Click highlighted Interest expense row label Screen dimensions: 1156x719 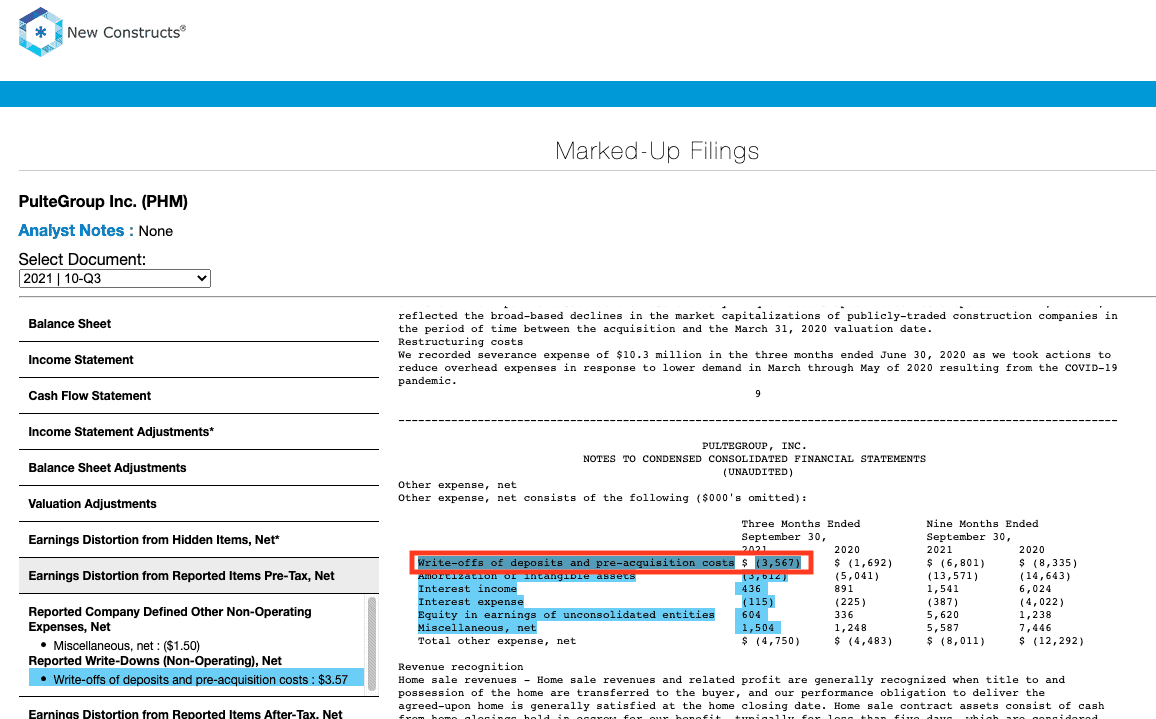pos(470,602)
